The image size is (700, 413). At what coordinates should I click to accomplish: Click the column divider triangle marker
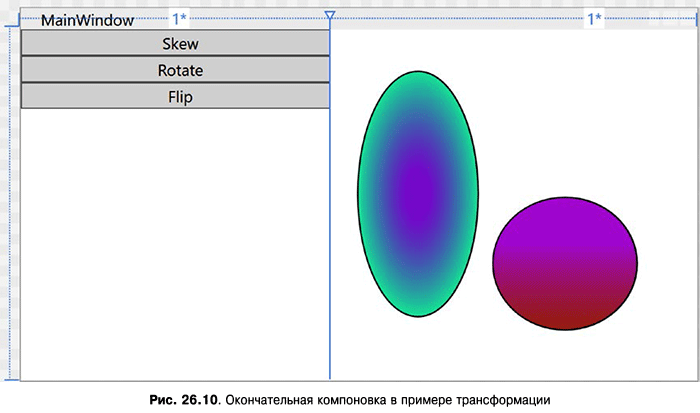pos(330,15)
